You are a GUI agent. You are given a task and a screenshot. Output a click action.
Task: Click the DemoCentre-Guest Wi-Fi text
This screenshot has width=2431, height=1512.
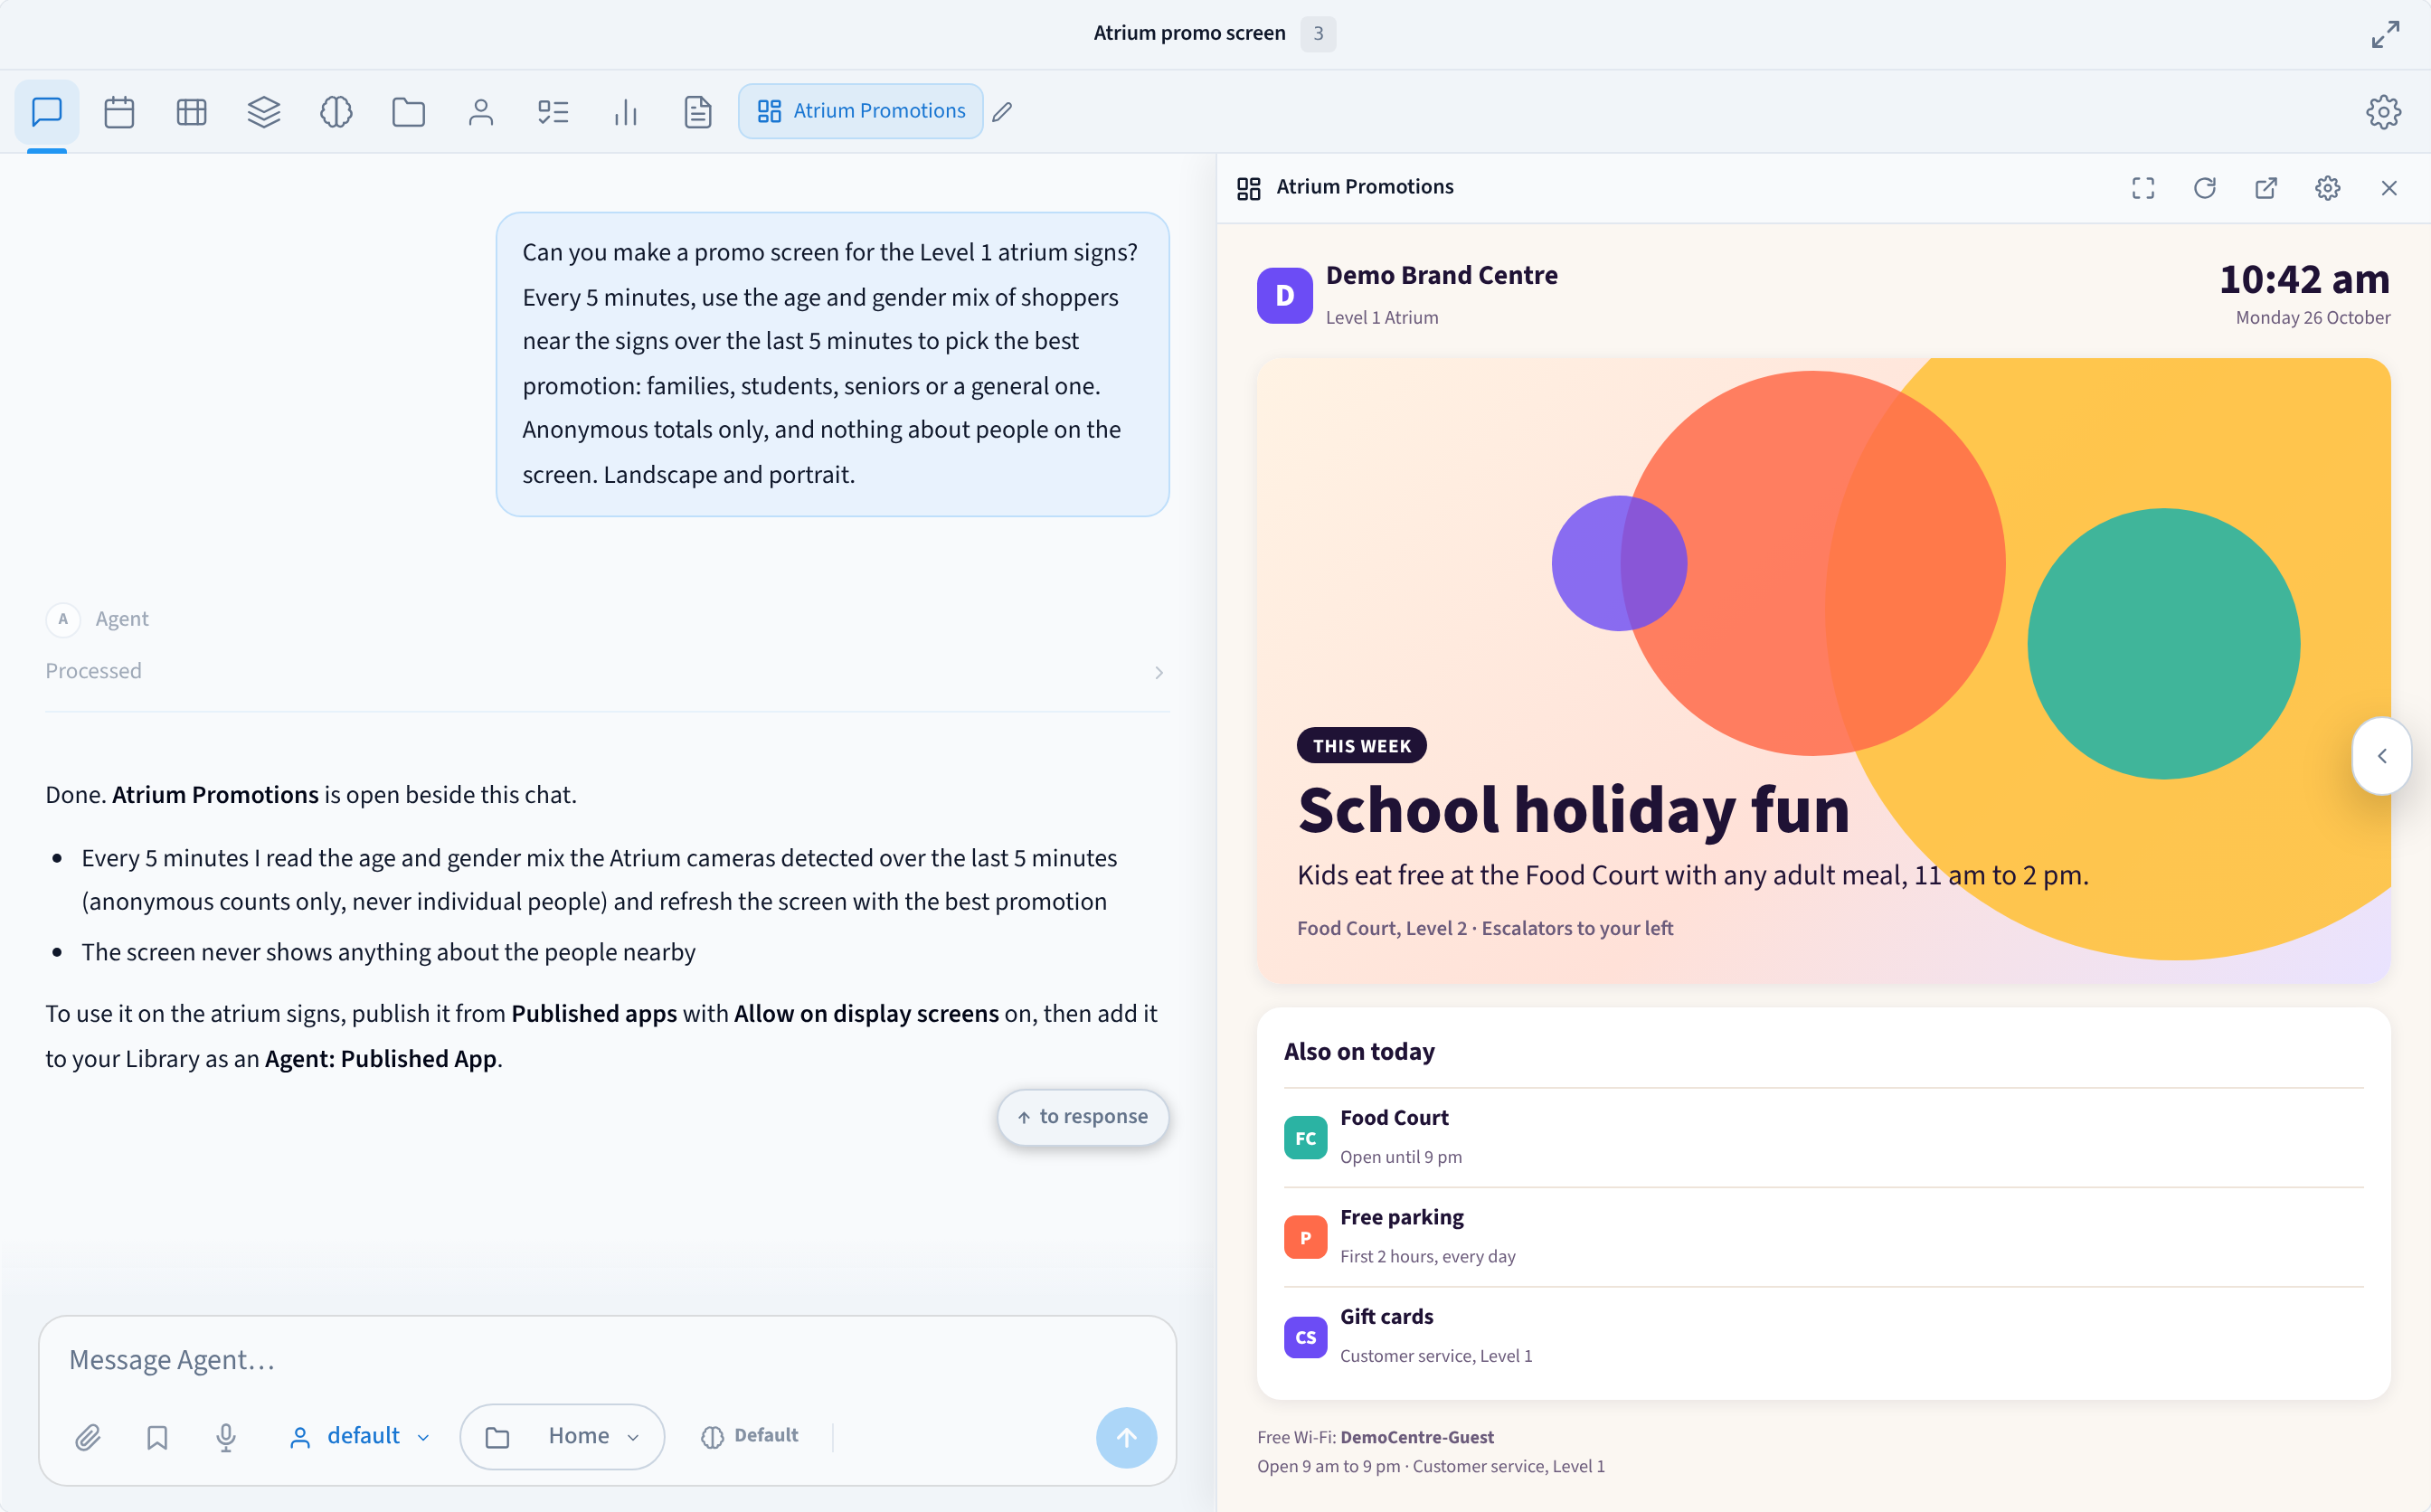coord(1416,1437)
